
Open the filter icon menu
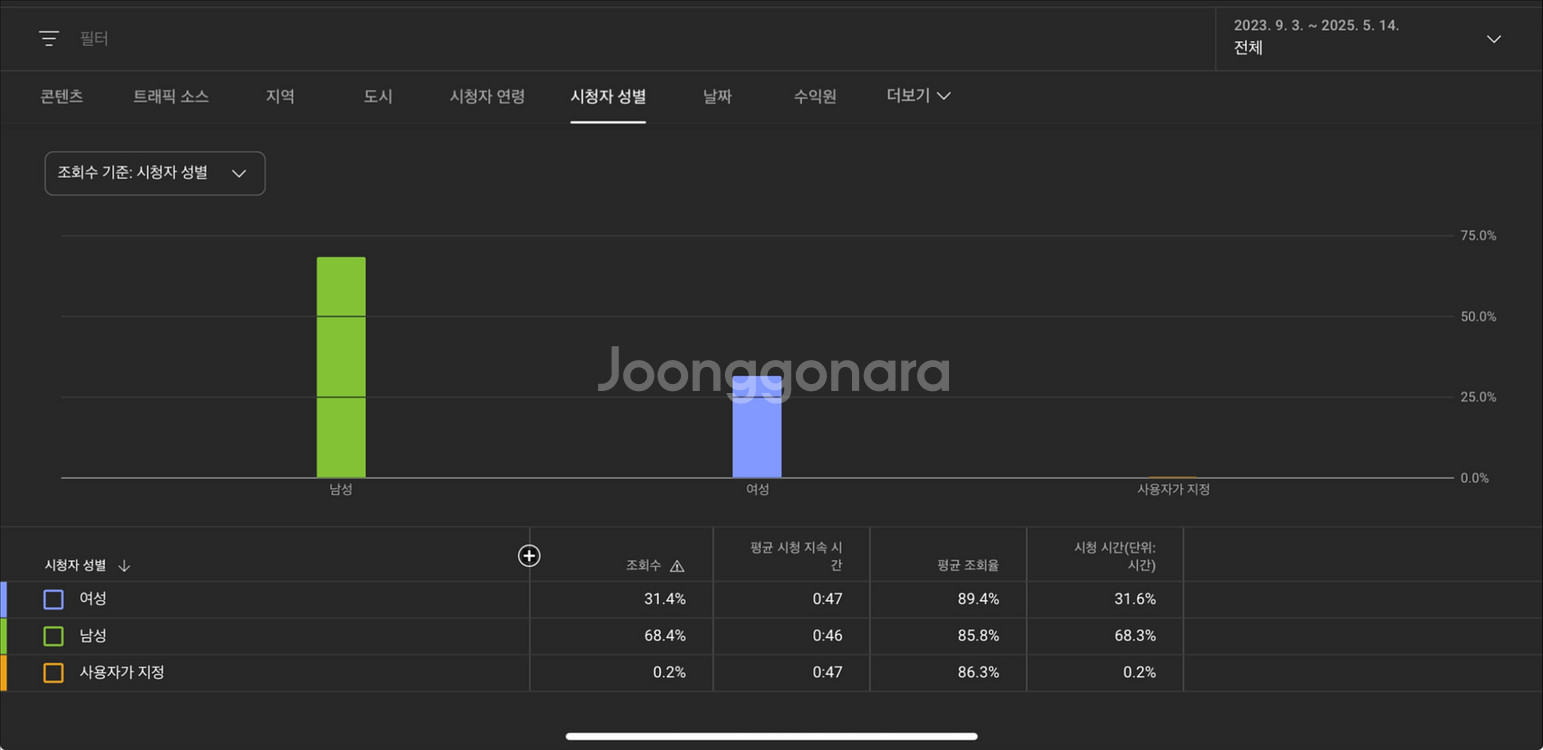pyautogui.click(x=49, y=39)
